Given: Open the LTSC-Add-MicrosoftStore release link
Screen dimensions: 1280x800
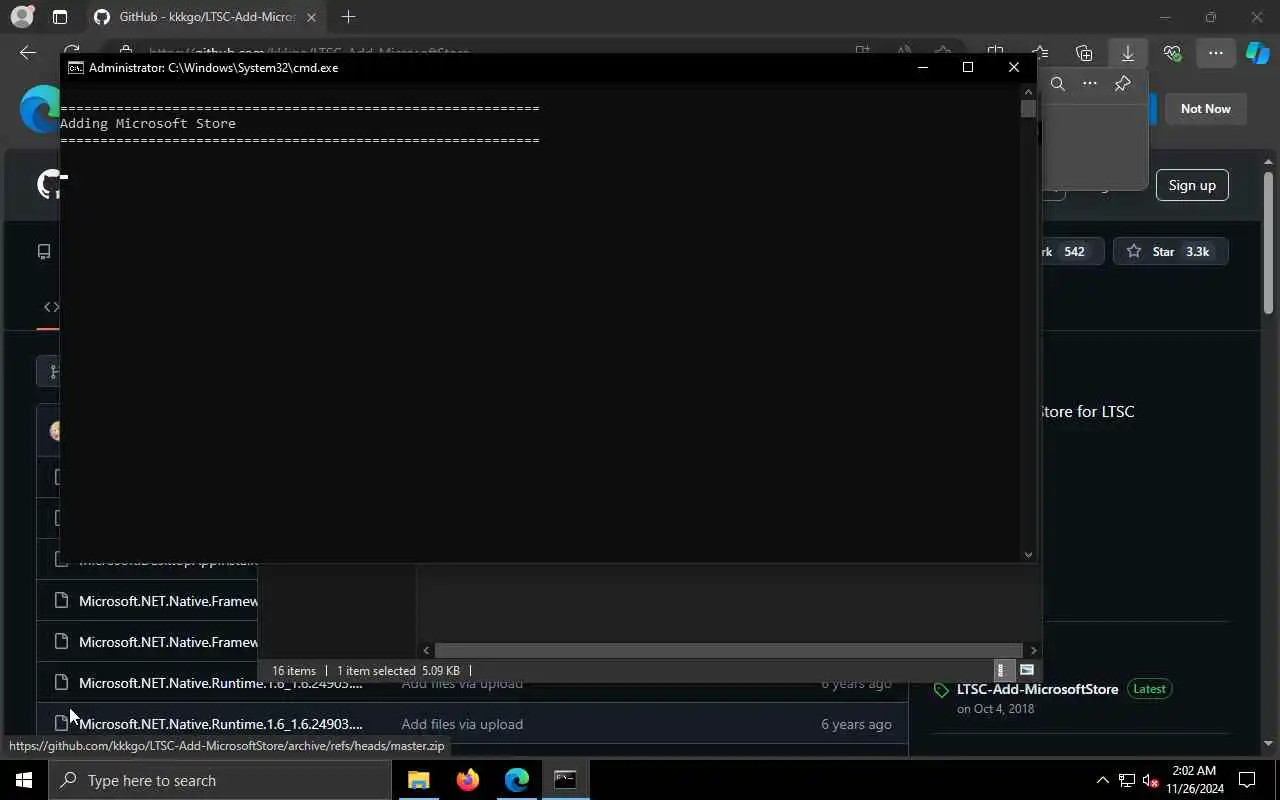Looking at the screenshot, I should point(1037,689).
